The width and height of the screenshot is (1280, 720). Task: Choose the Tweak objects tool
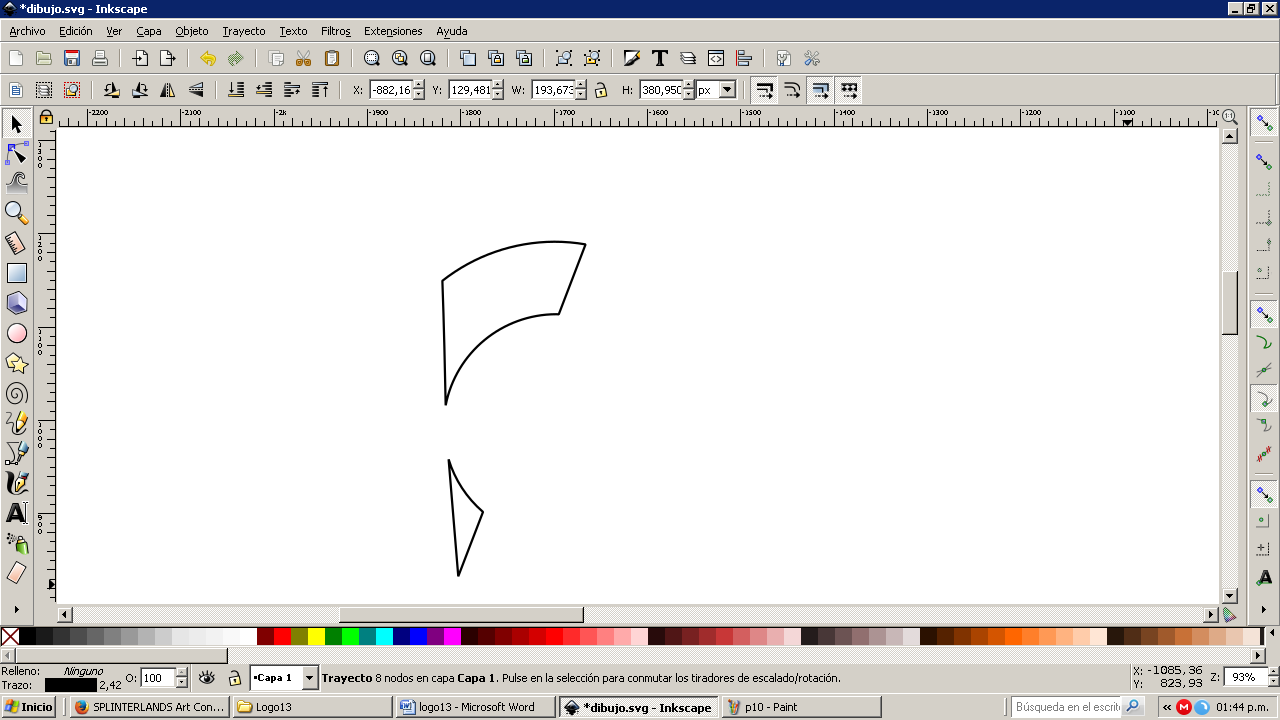17,183
